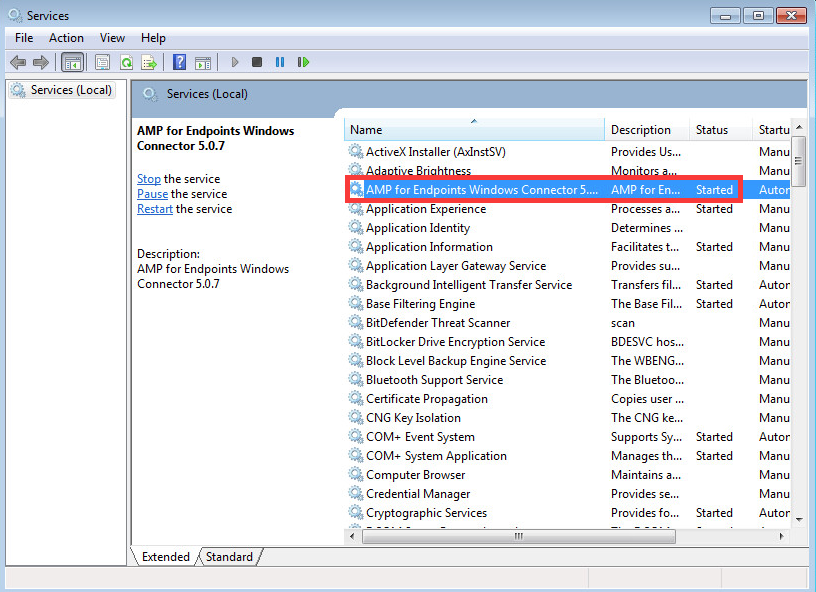Open the View menu
Viewport: 816px width, 592px height.
tap(112, 38)
